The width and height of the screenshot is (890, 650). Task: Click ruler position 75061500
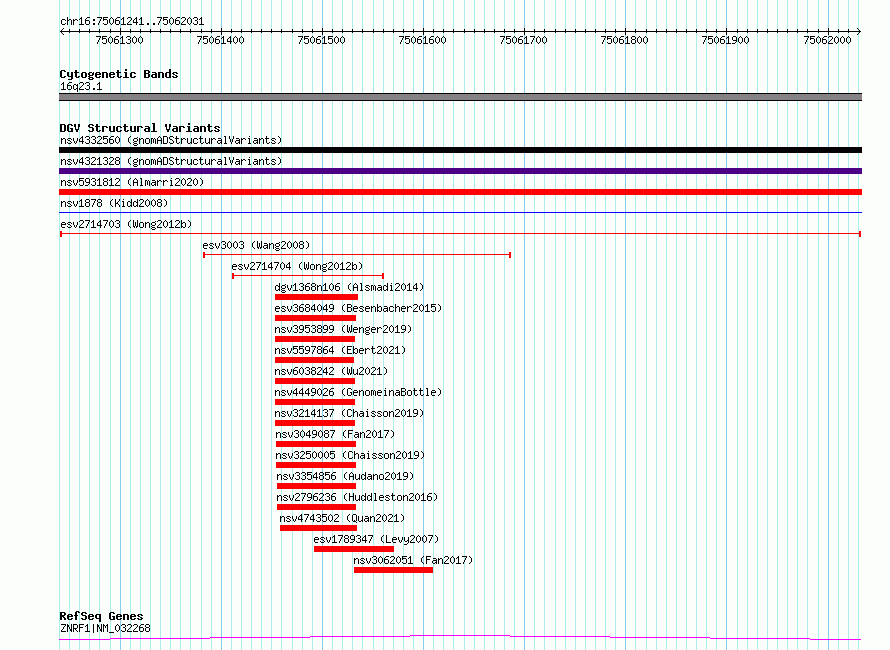[x=322, y=40]
